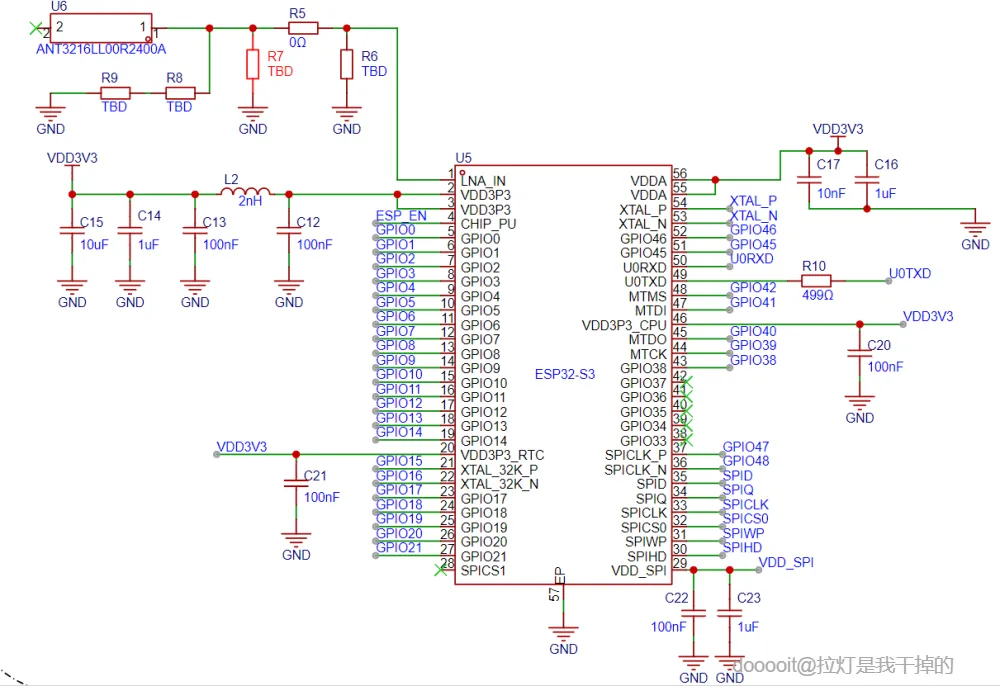Click the U5 designator text
The width and height of the screenshot is (1000, 686).
point(464,157)
